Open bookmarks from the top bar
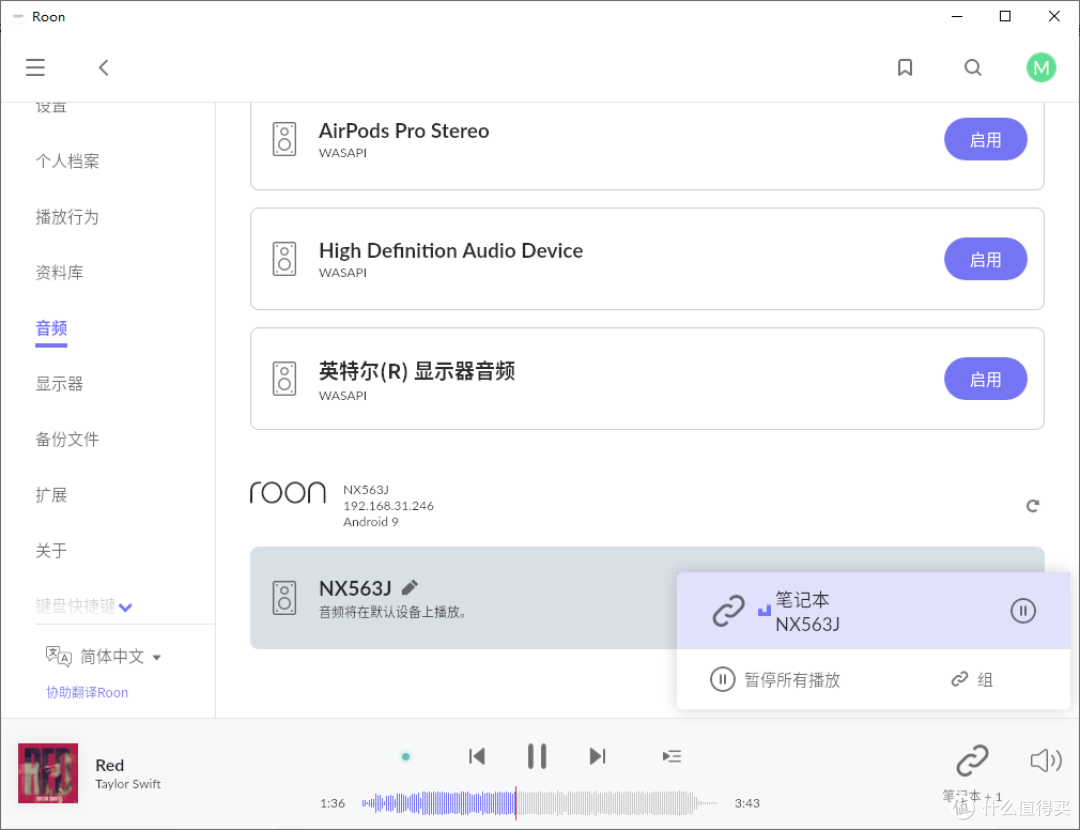Viewport: 1080px width, 830px height. pos(905,68)
